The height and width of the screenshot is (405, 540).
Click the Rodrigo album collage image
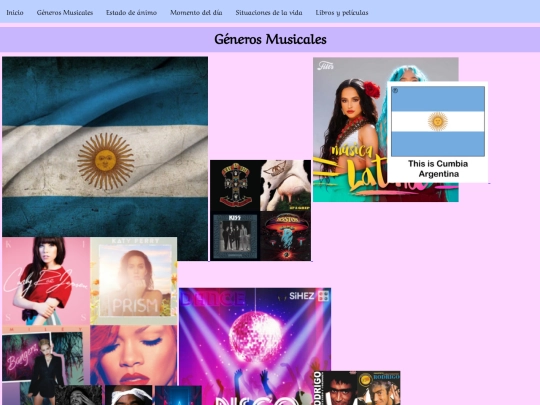click(357, 388)
